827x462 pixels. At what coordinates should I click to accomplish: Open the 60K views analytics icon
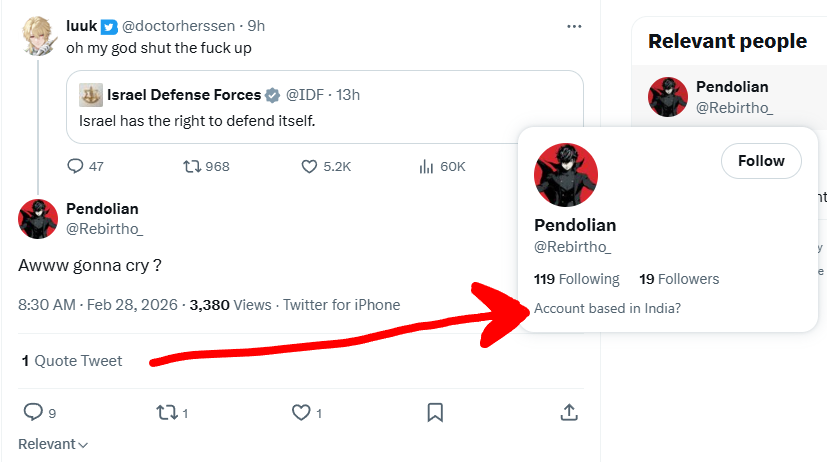click(x=426, y=166)
